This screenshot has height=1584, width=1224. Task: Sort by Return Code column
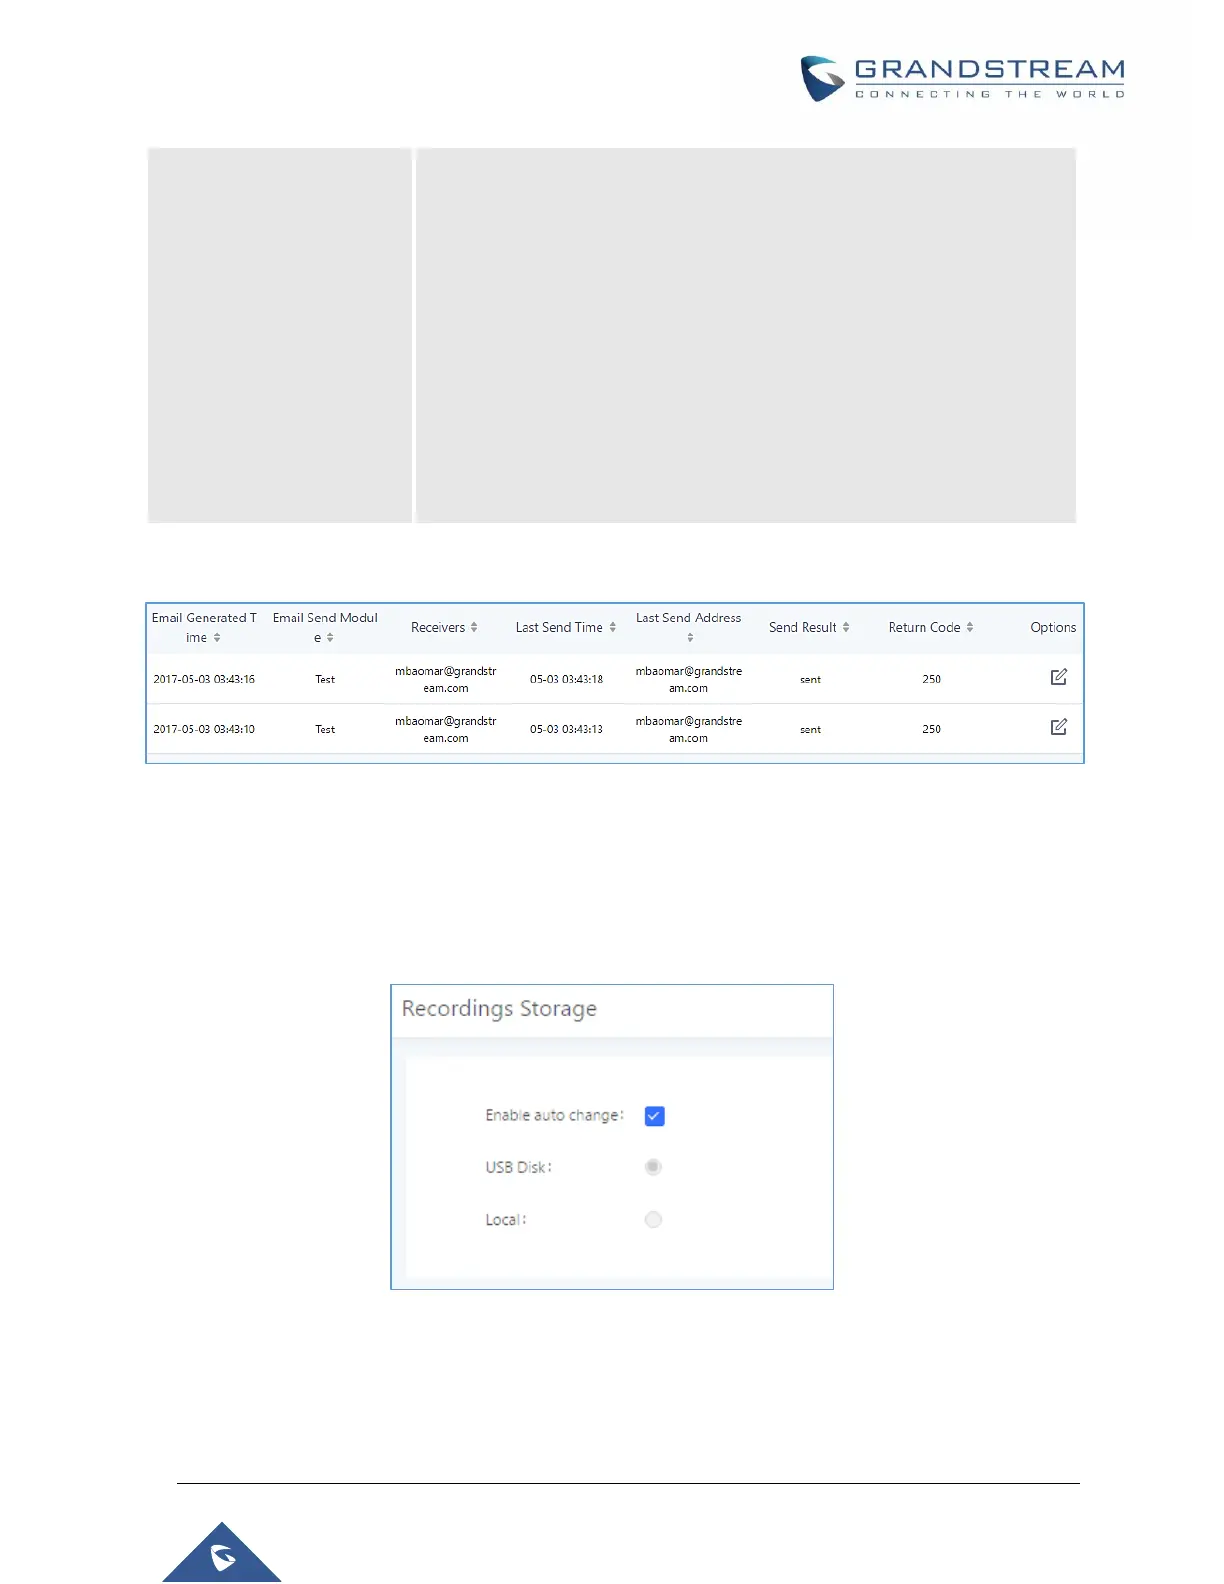pyautogui.click(x=970, y=628)
